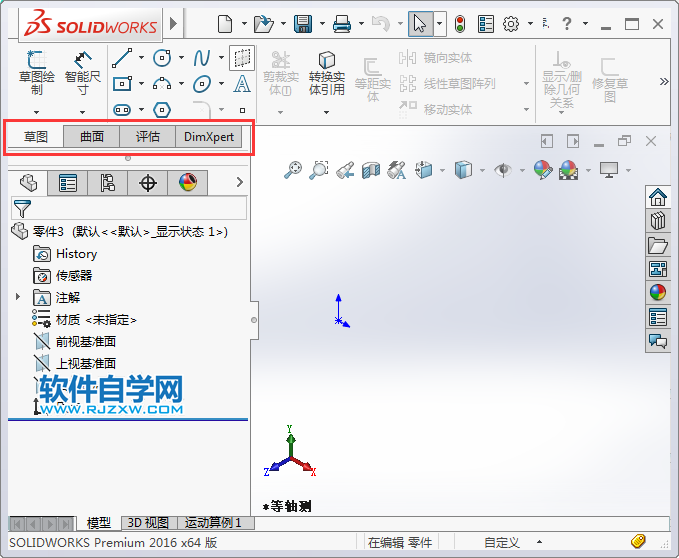Switch to the 评估 tab
The width and height of the screenshot is (679, 558).
(148, 137)
